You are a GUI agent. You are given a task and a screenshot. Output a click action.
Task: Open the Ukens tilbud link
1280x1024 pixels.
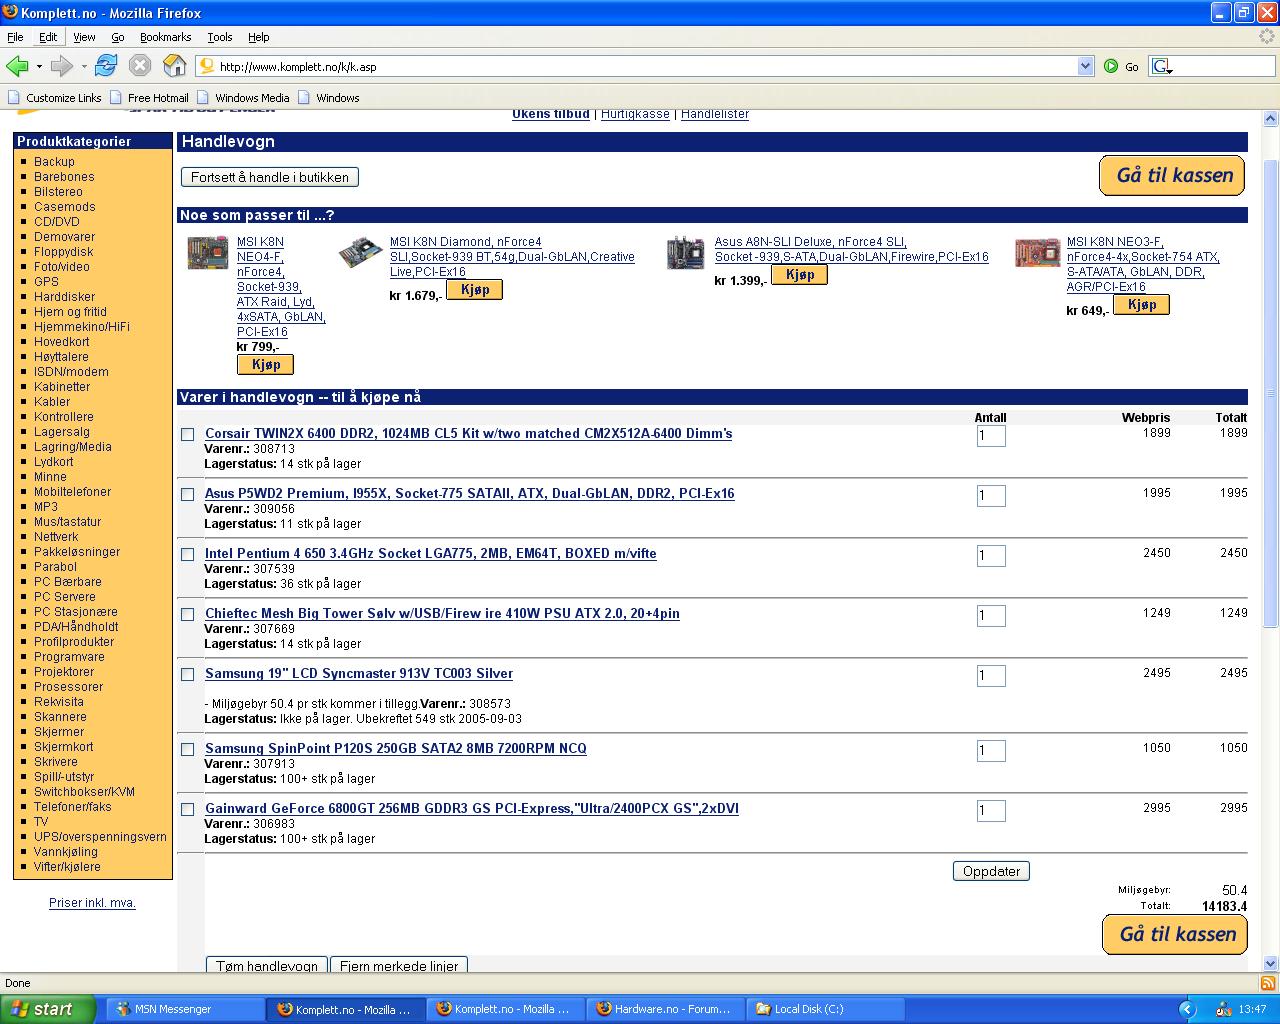(551, 114)
